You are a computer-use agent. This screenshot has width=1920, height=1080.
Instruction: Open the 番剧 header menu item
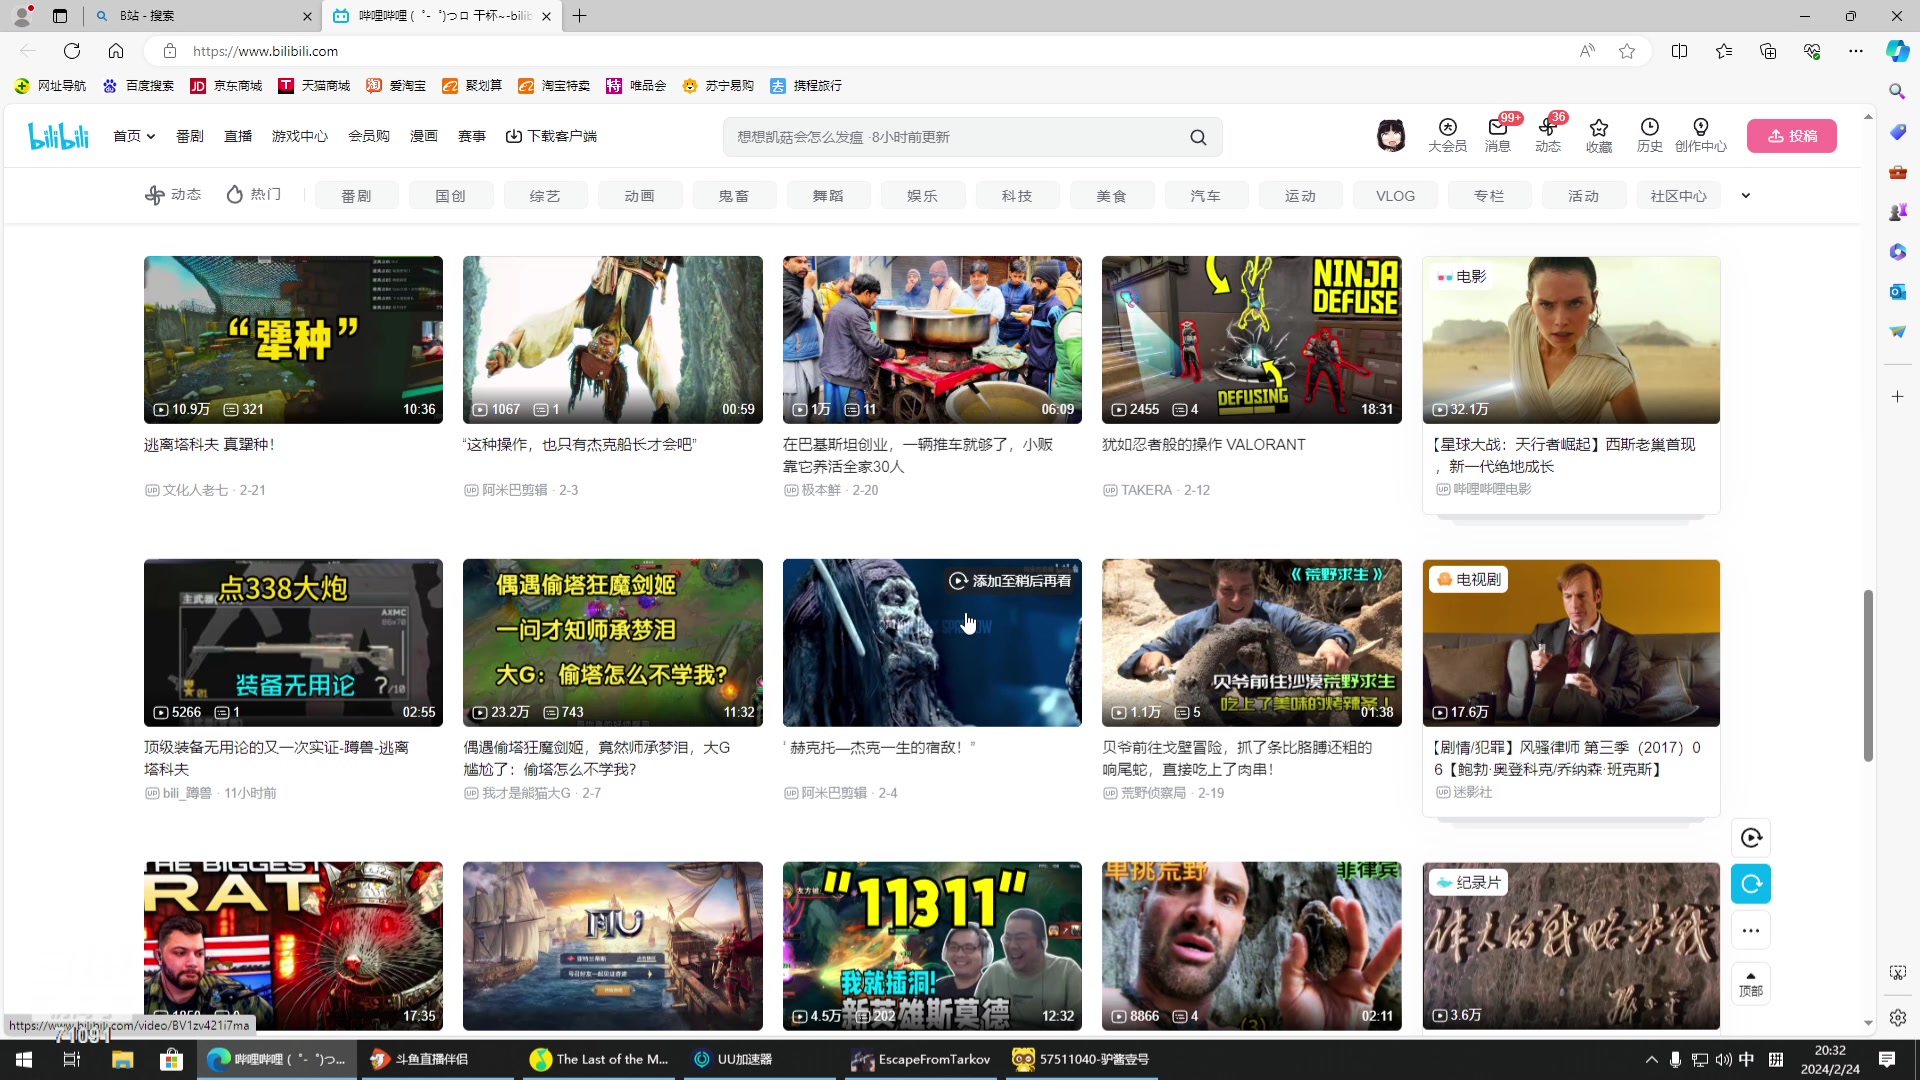pyautogui.click(x=190, y=136)
